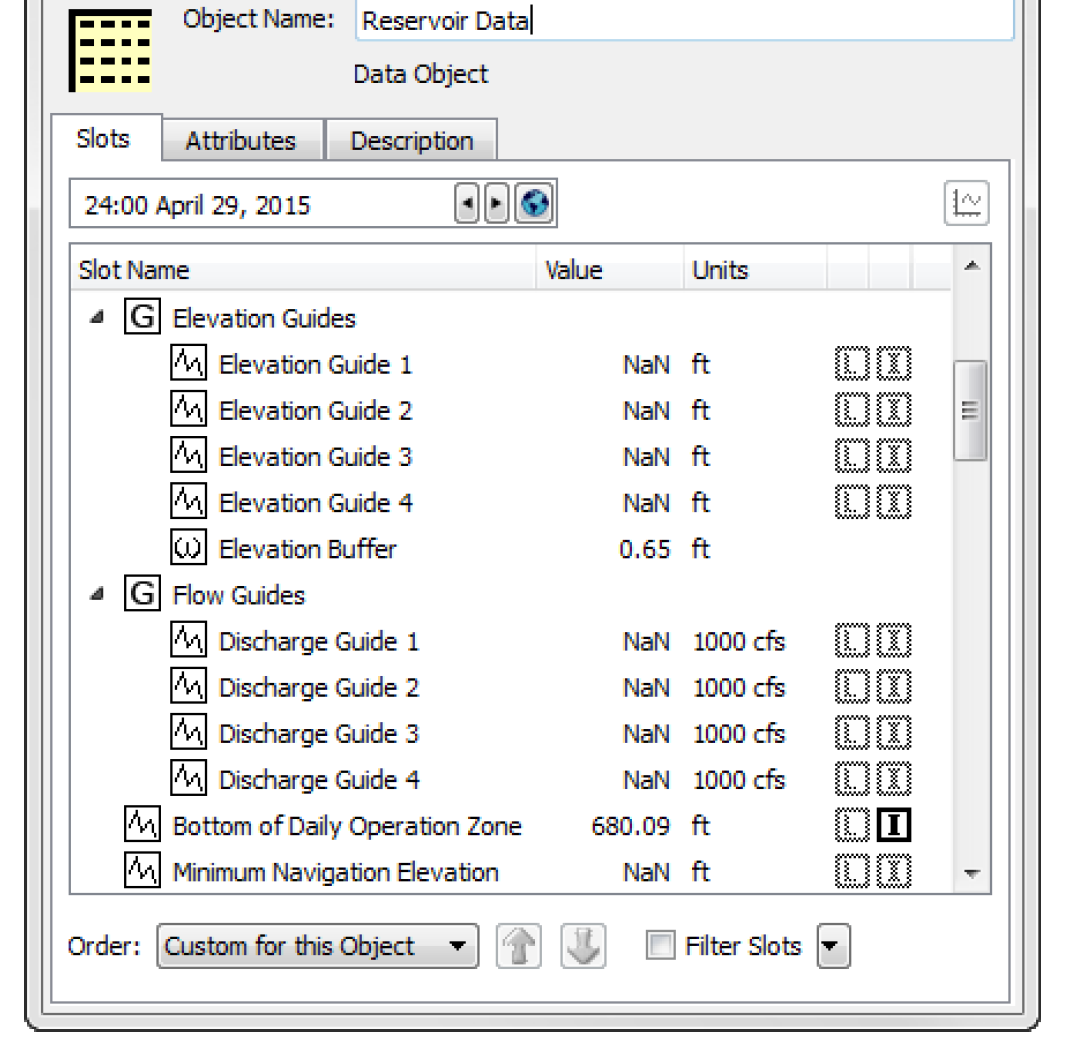Switch to the Attributes tab
Image resolution: width=1066 pixels, height=1050 pixels.
click(241, 141)
